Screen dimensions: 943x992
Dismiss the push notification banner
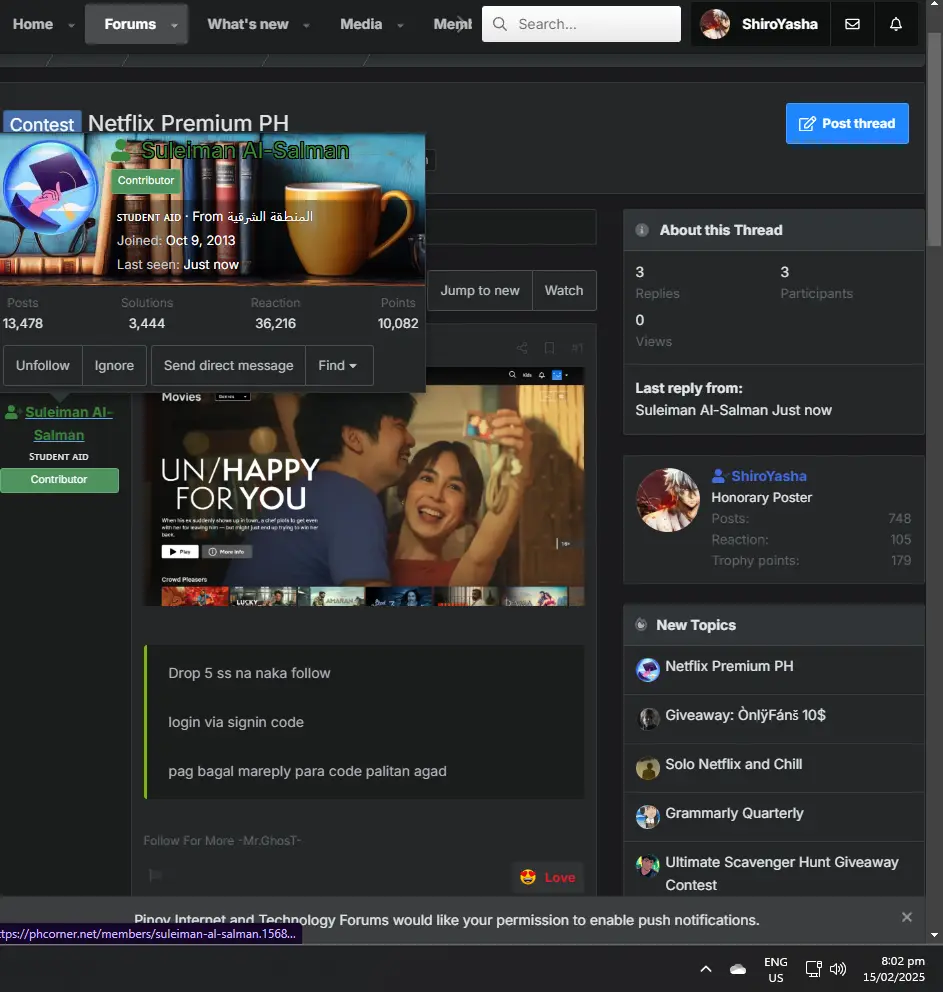(x=906, y=917)
